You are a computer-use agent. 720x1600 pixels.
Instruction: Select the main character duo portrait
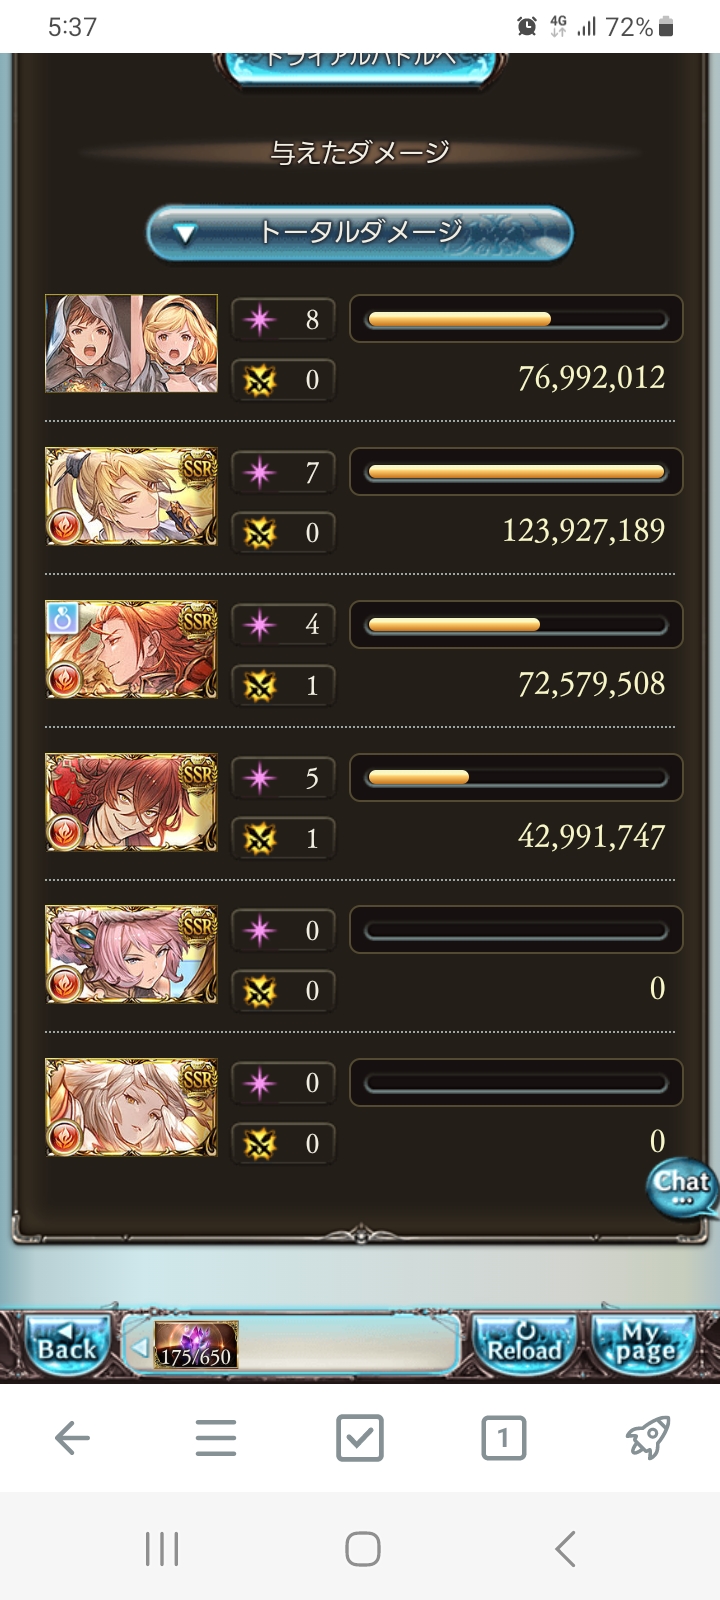click(x=131, y=343)
